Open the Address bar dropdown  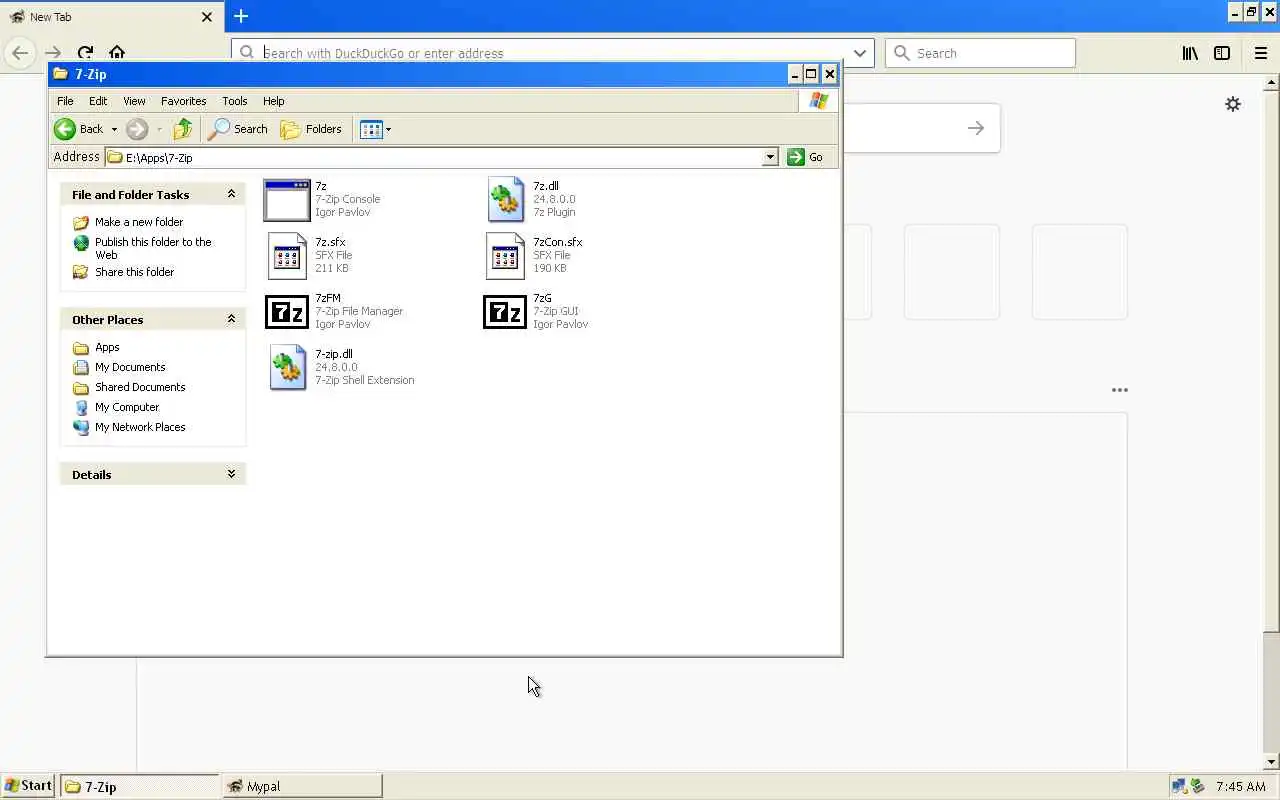770,157
